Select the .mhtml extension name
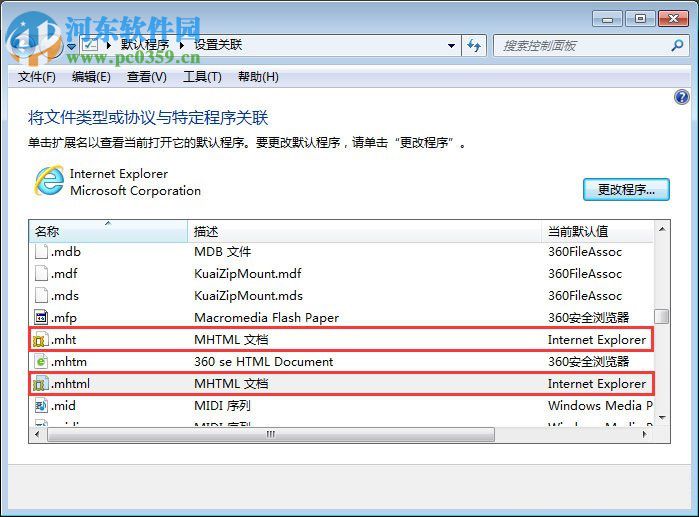Image resolution: width=699 pixels, height=517 pixels. (x=70, y=384)
